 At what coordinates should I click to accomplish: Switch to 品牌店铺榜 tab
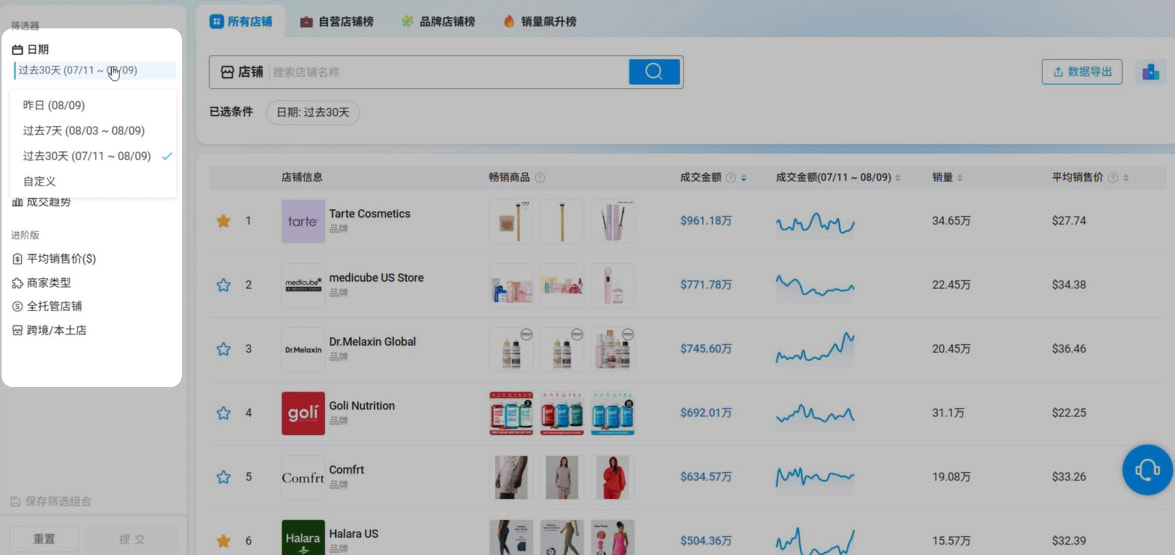coord(438,22)
